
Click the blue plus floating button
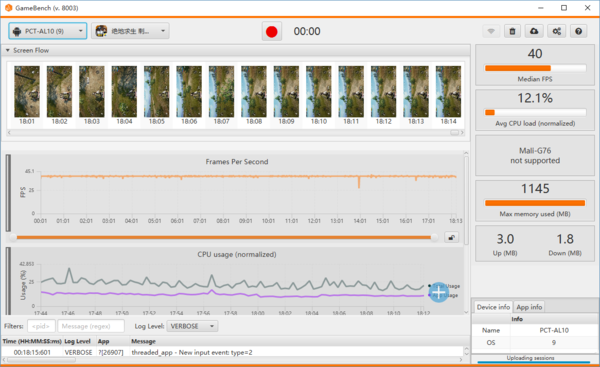coord(439,292)
